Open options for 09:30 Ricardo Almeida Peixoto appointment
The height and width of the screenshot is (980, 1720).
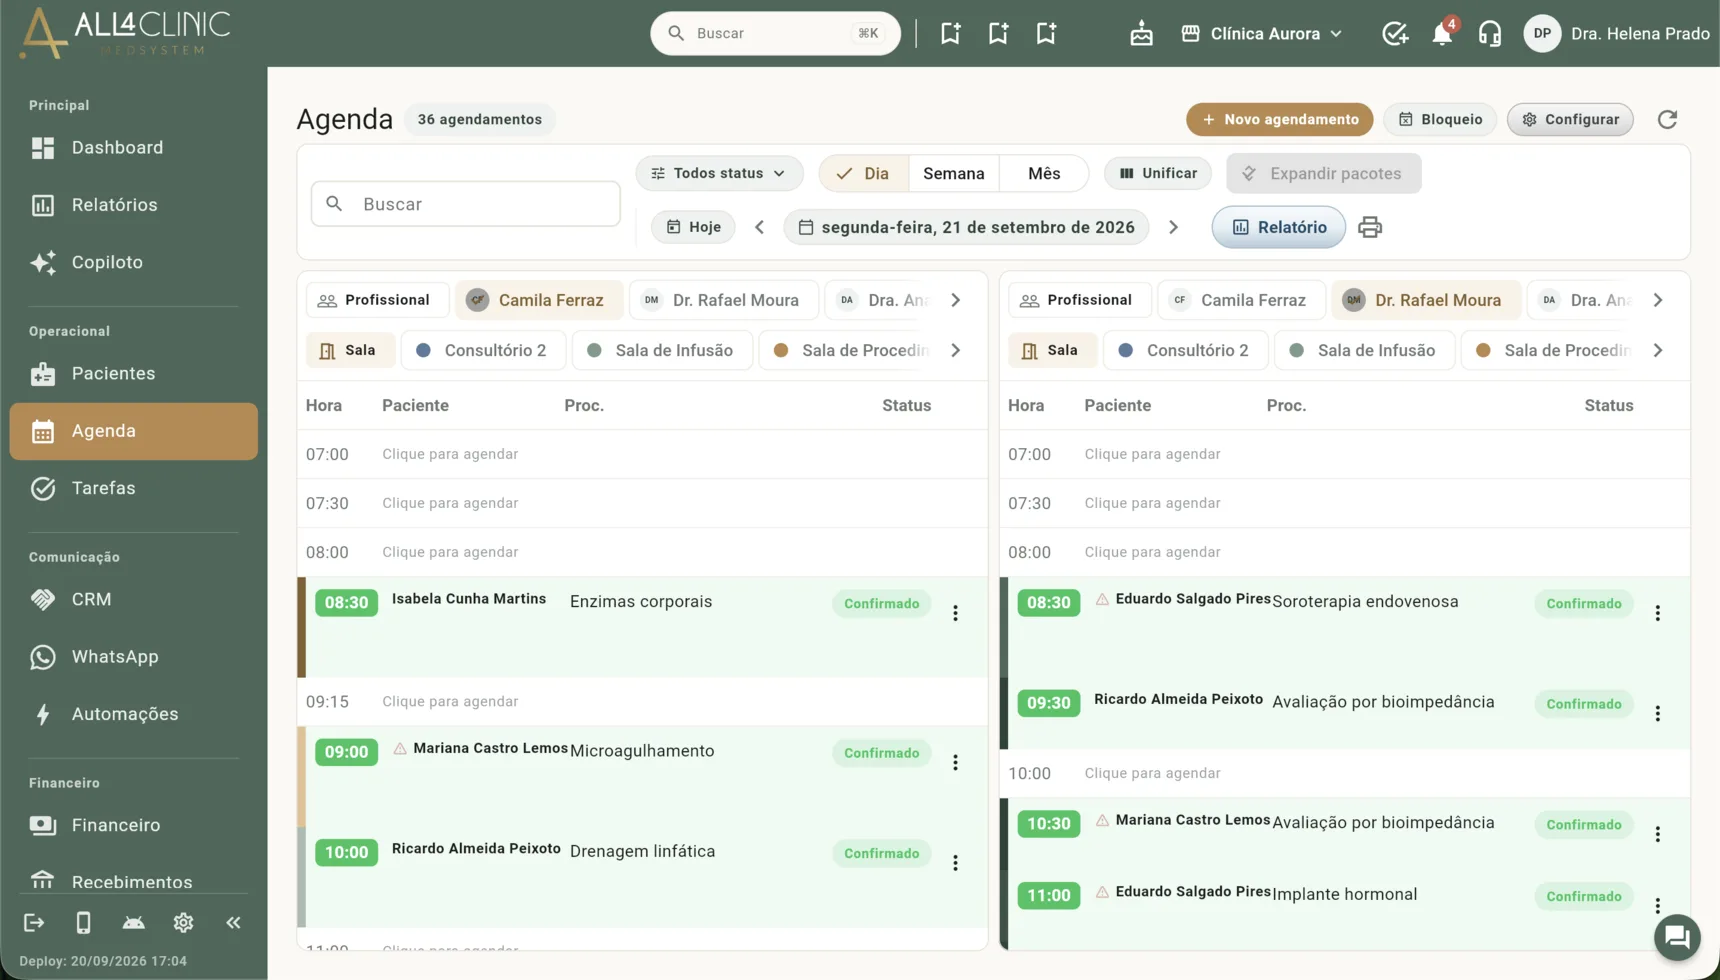click(1657, 713)
